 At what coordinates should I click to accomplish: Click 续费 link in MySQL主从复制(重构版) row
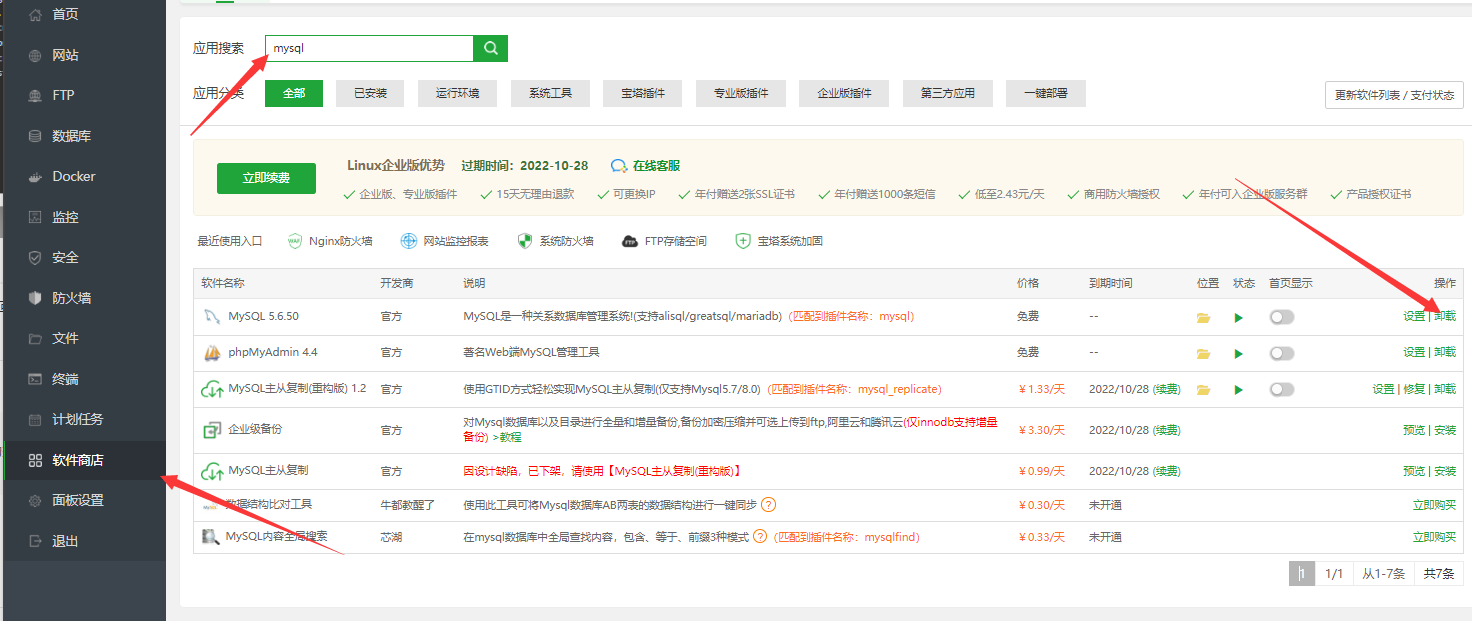(1166, 389)
